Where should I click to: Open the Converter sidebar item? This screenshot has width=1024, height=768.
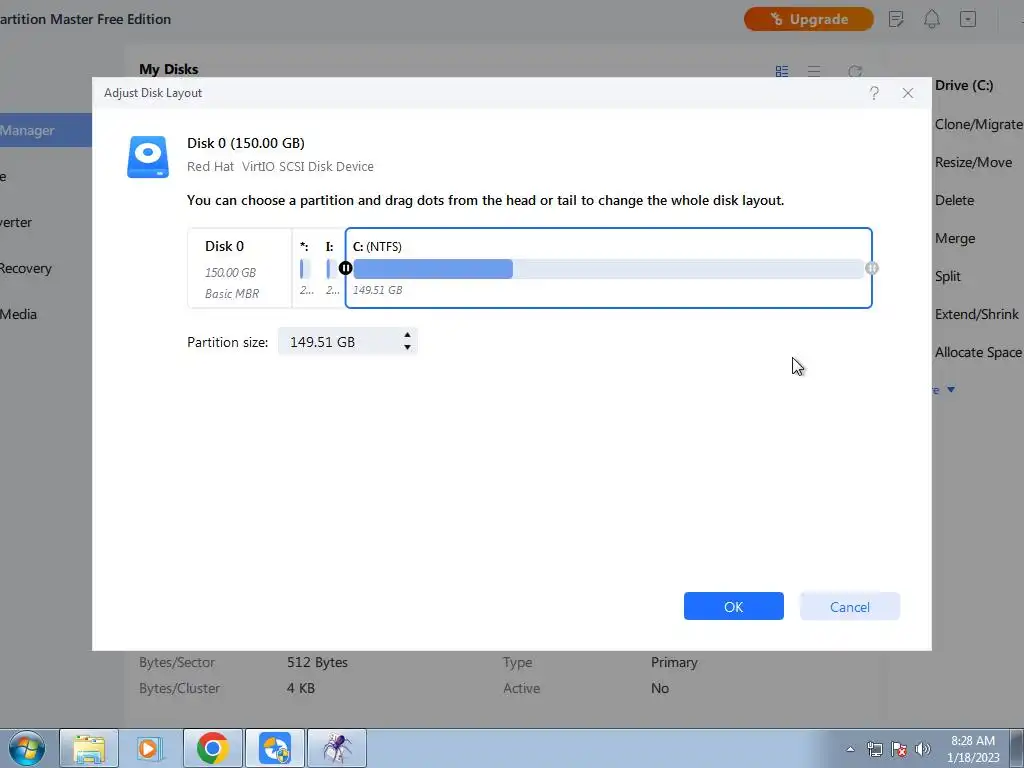coord(16,222)
